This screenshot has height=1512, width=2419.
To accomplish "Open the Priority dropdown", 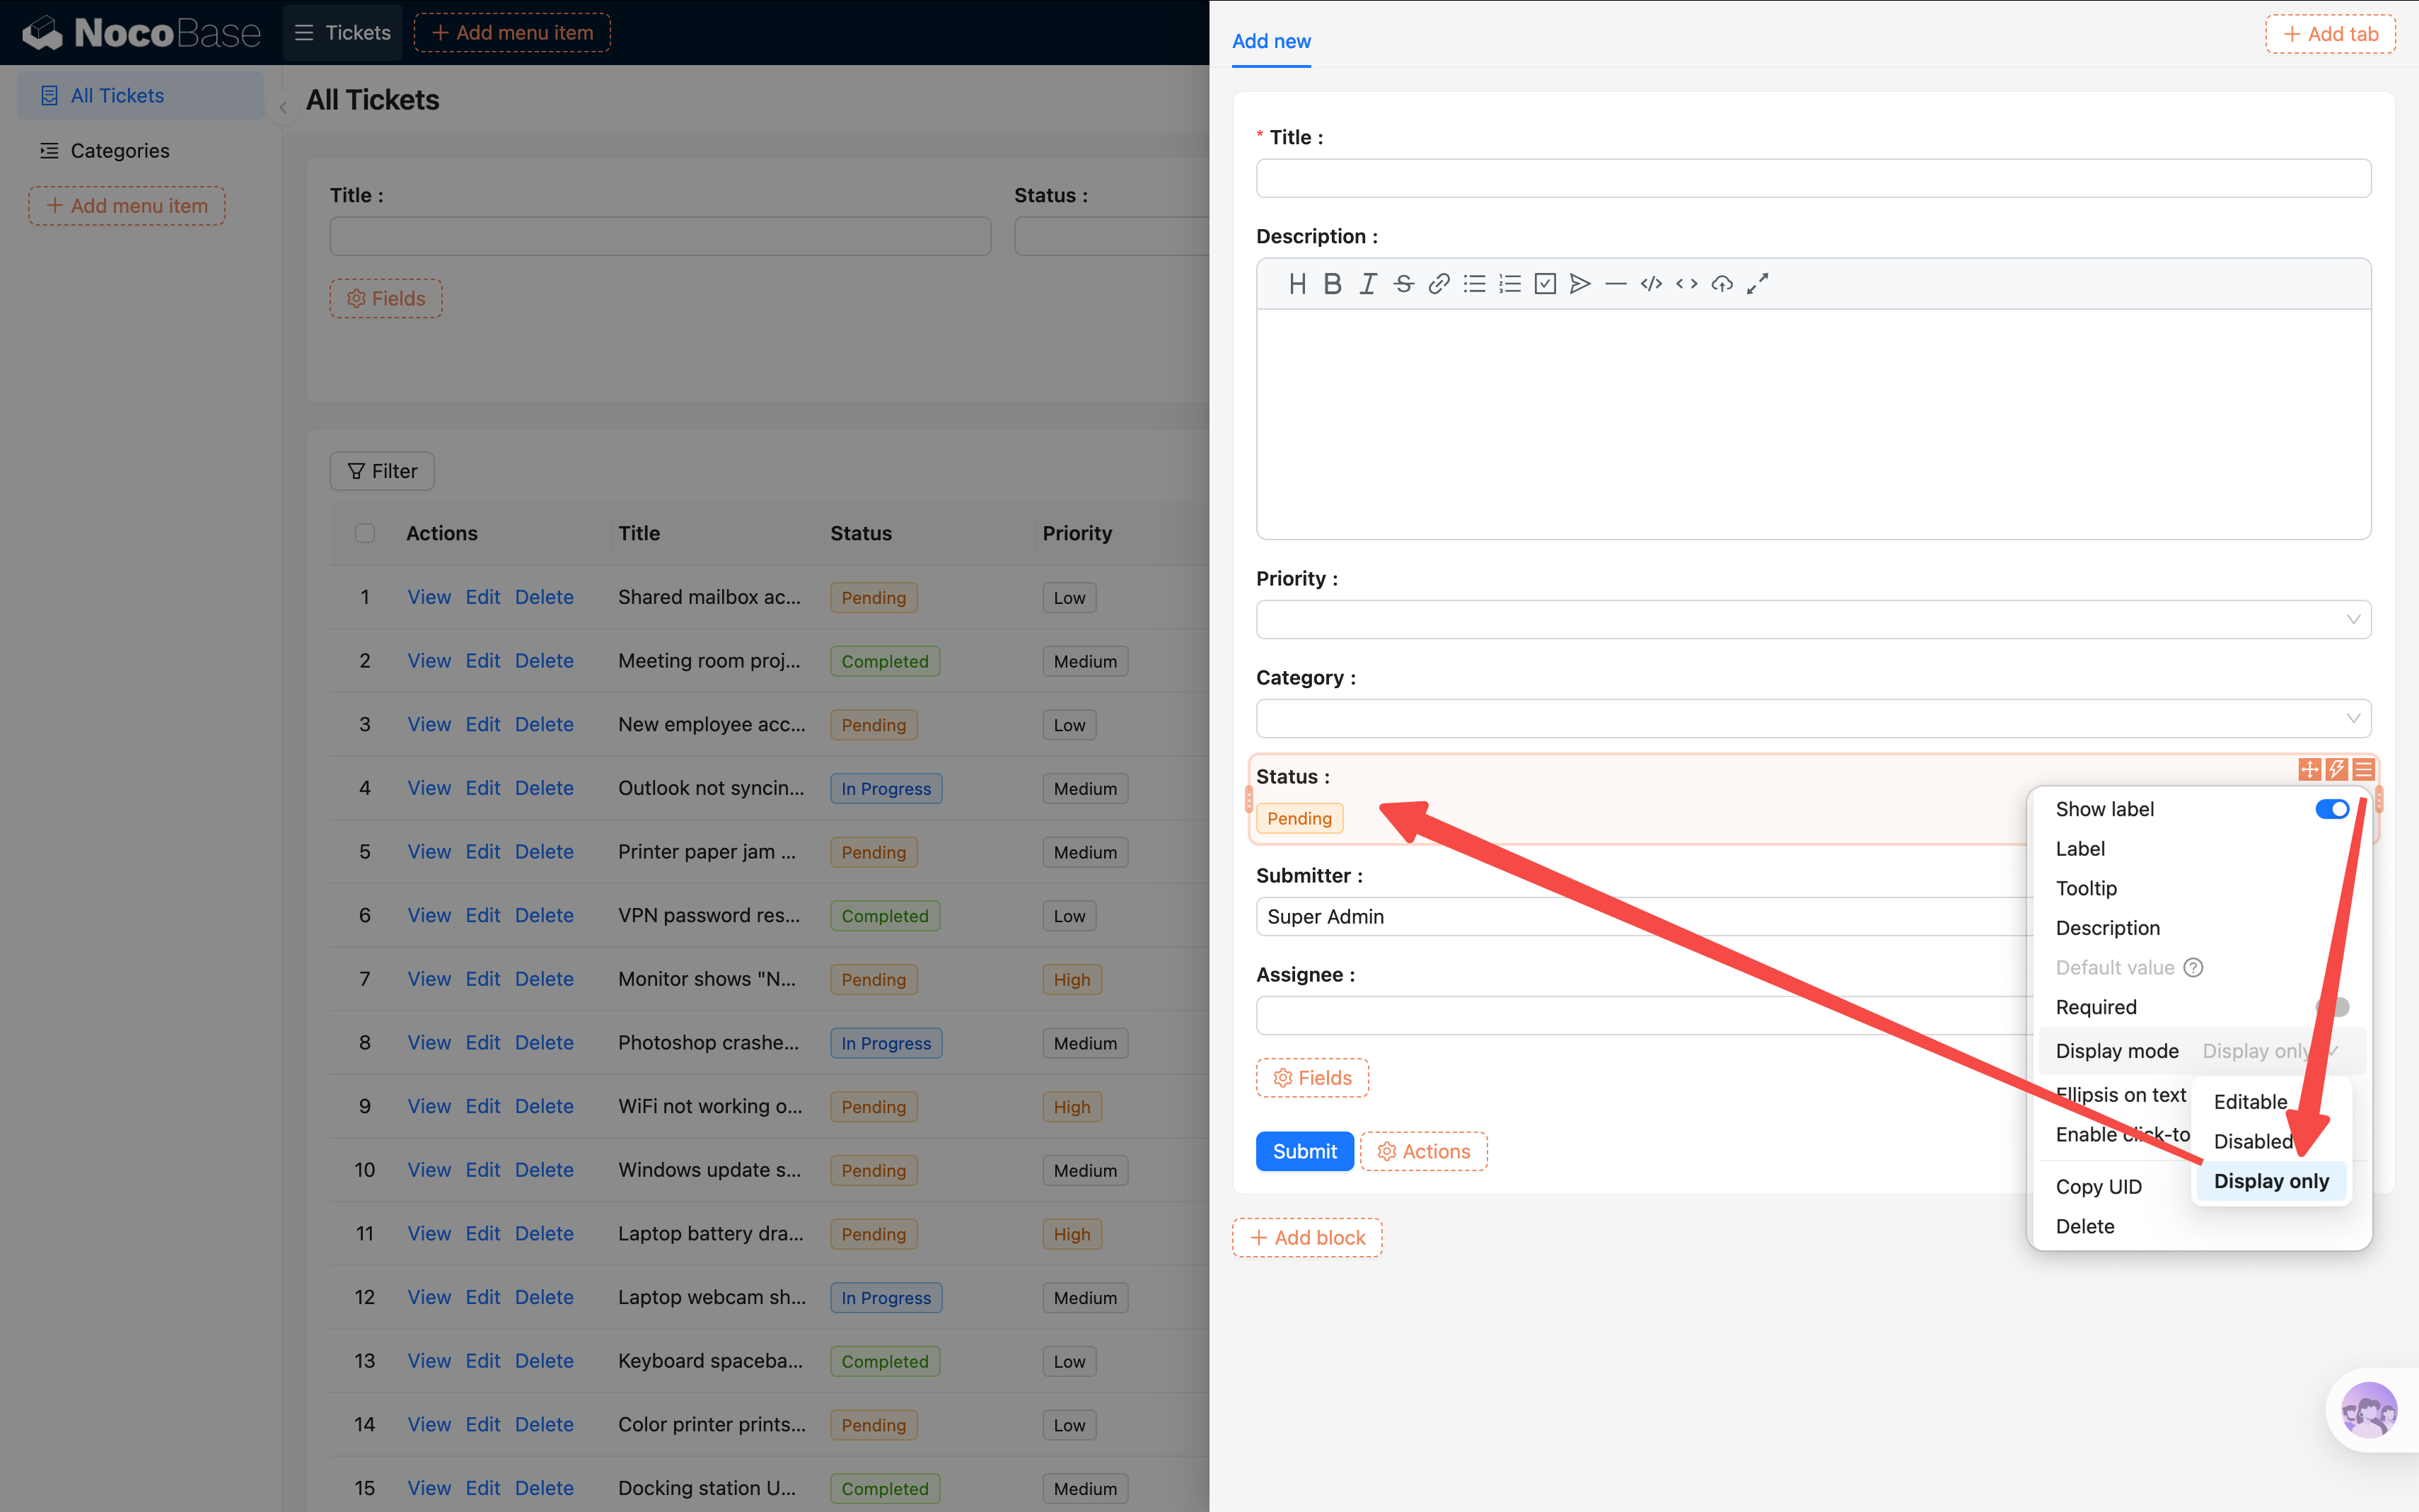I will click(1812, 619).
